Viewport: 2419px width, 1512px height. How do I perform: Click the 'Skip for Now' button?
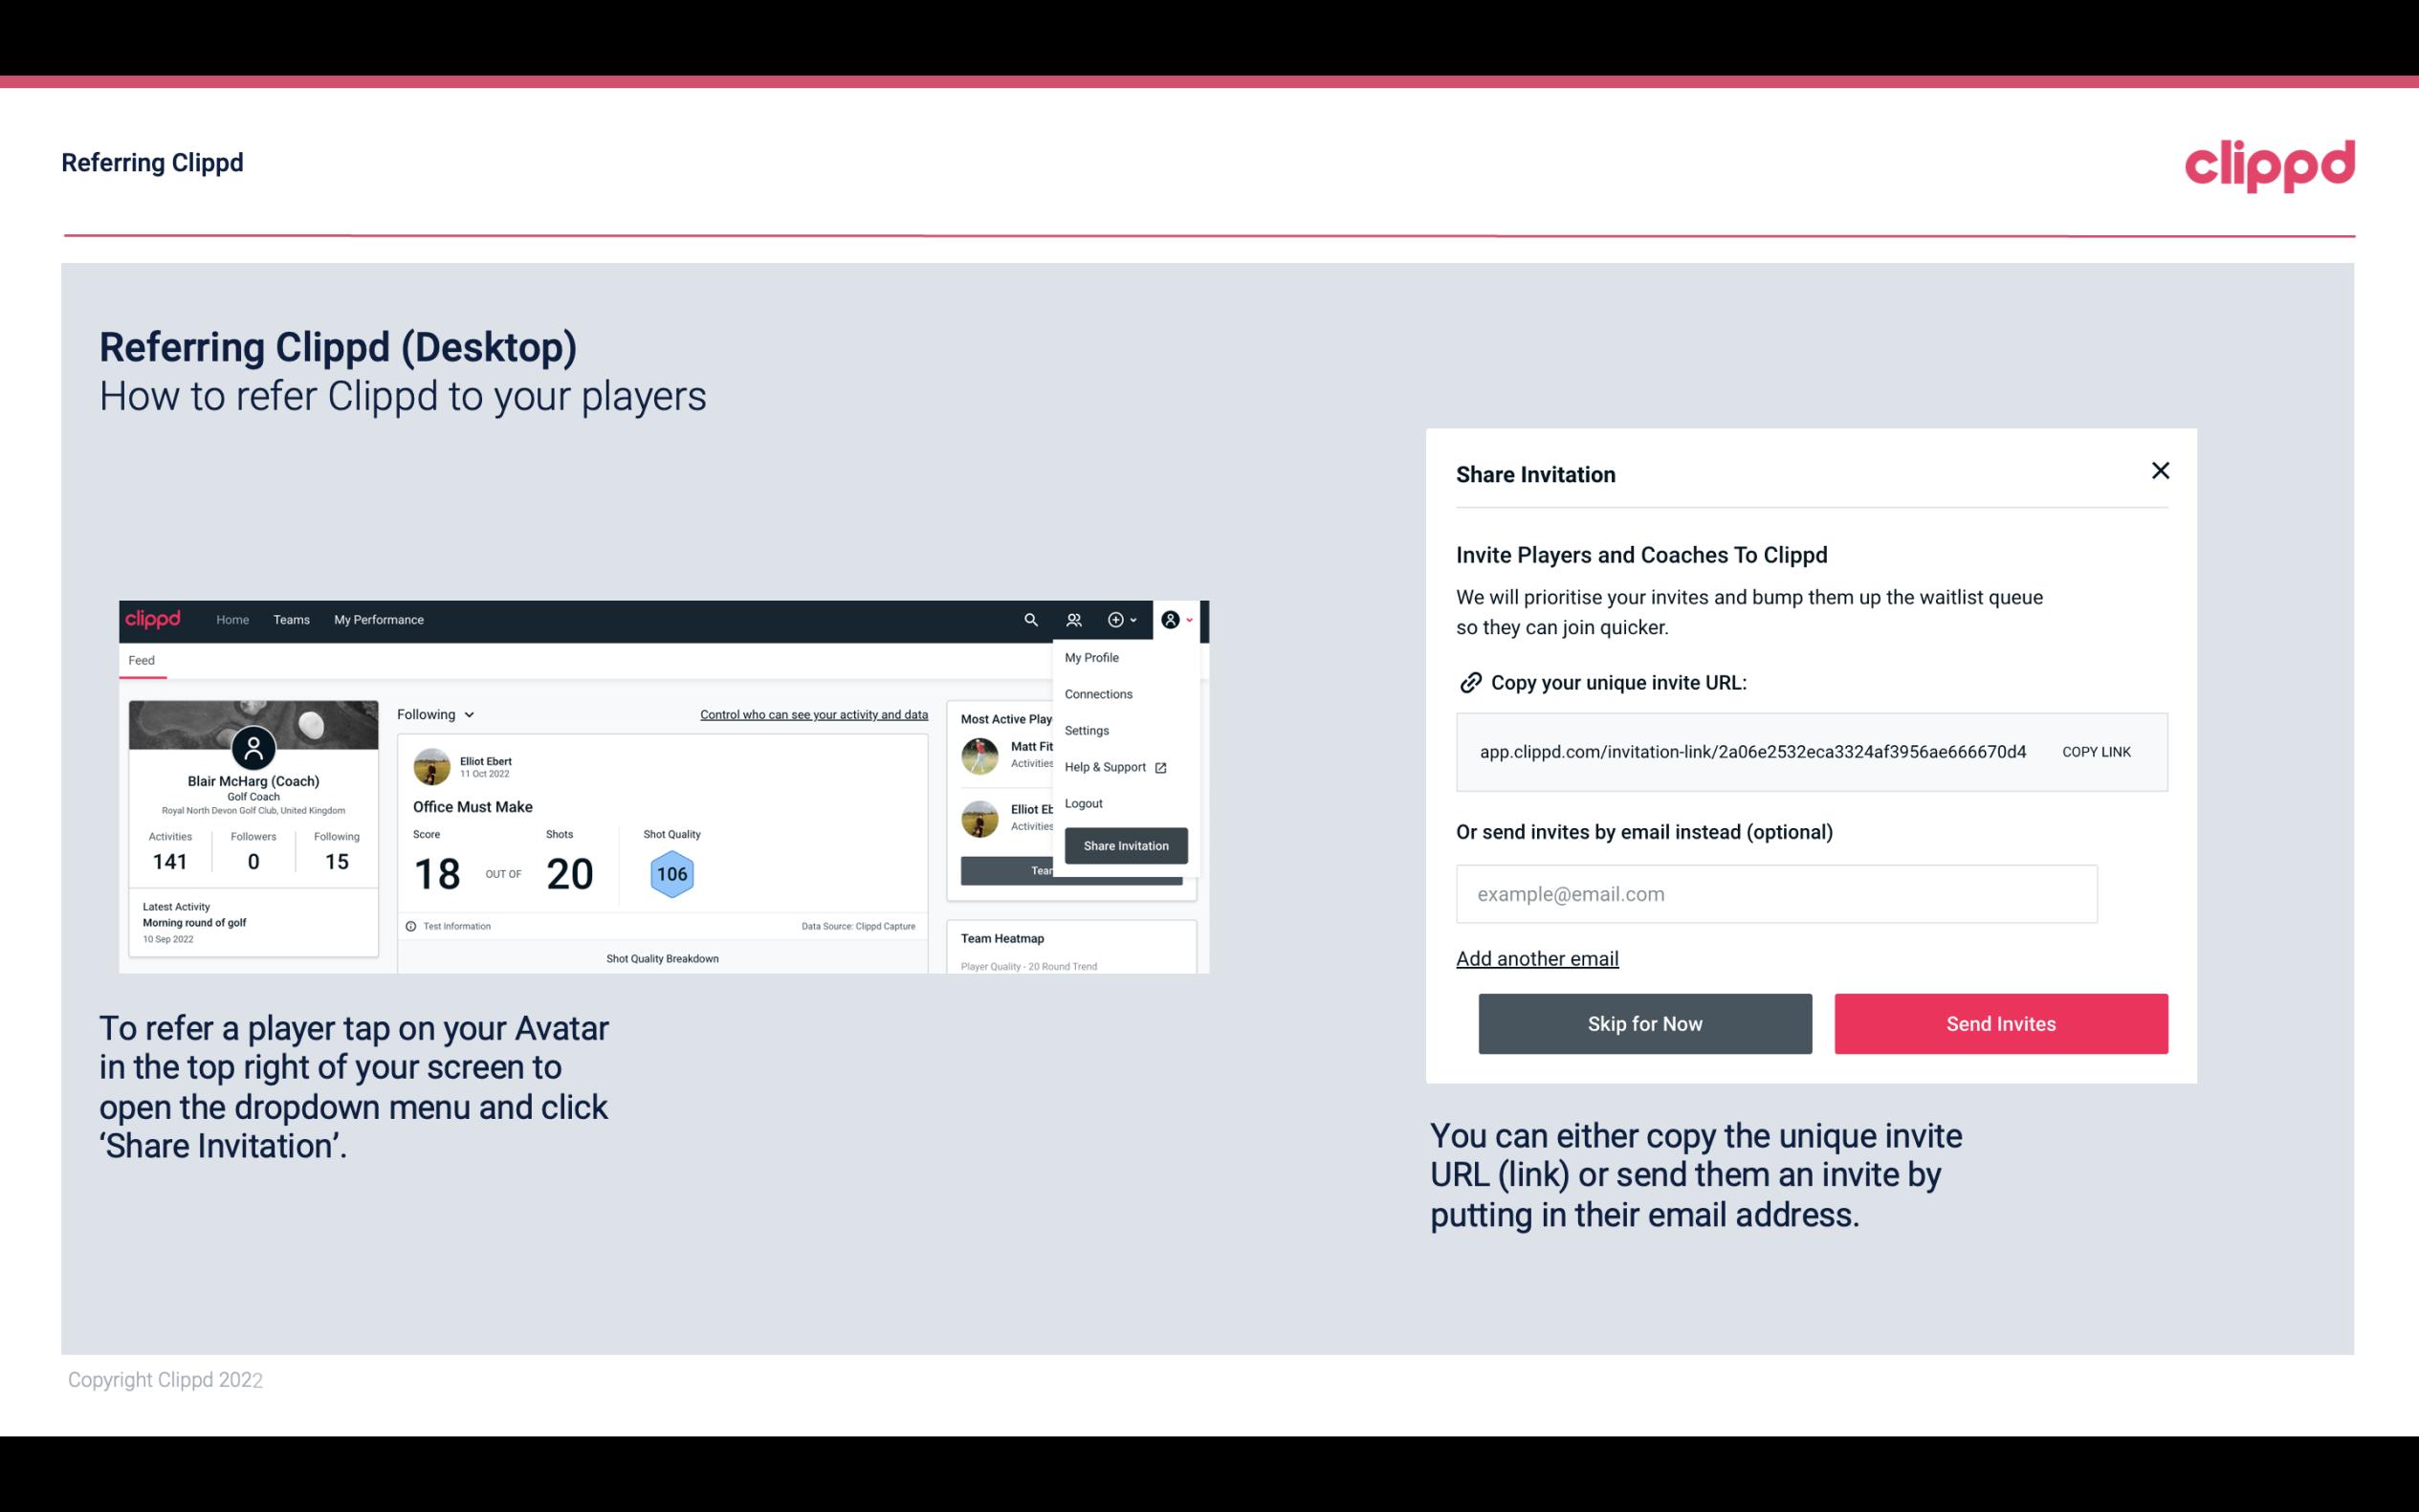click(1646, 1022)
